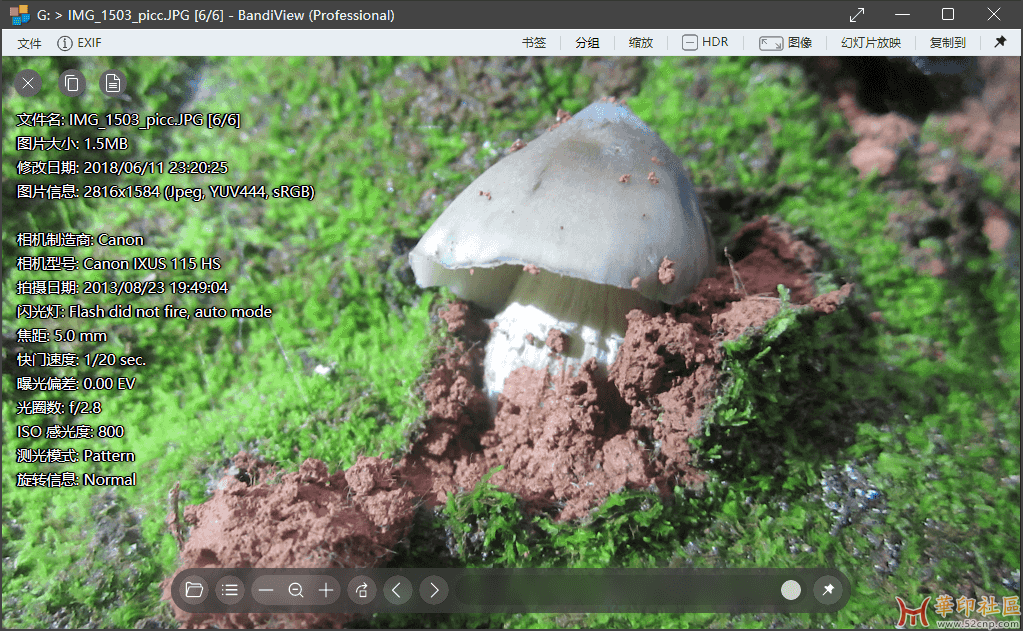Click the 图片信息 2816x1584 line
The image size is (1023, 631).
(166, 192)
